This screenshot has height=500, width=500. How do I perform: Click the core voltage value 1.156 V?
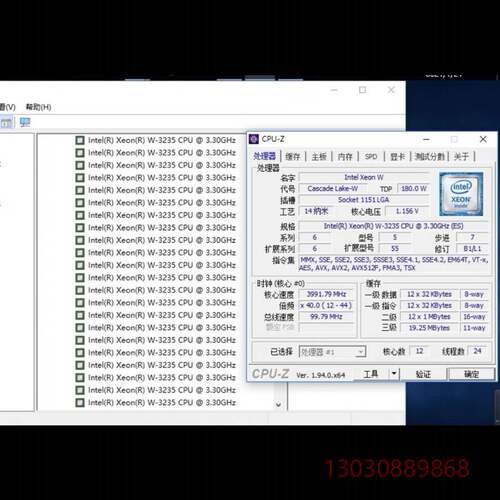click(407, 211)
